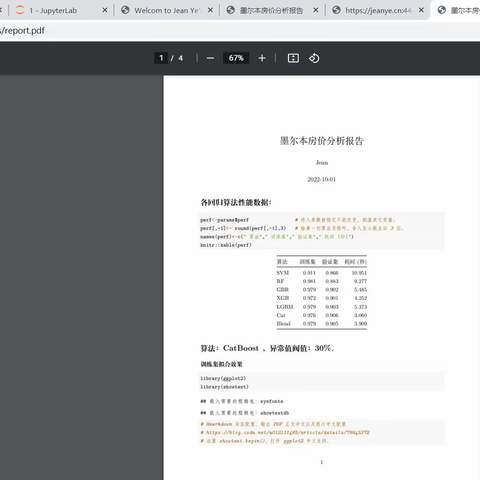Click globe icon of Welcom to Jean tab
The height and width of the screenshot is (480, 480).
125,10
